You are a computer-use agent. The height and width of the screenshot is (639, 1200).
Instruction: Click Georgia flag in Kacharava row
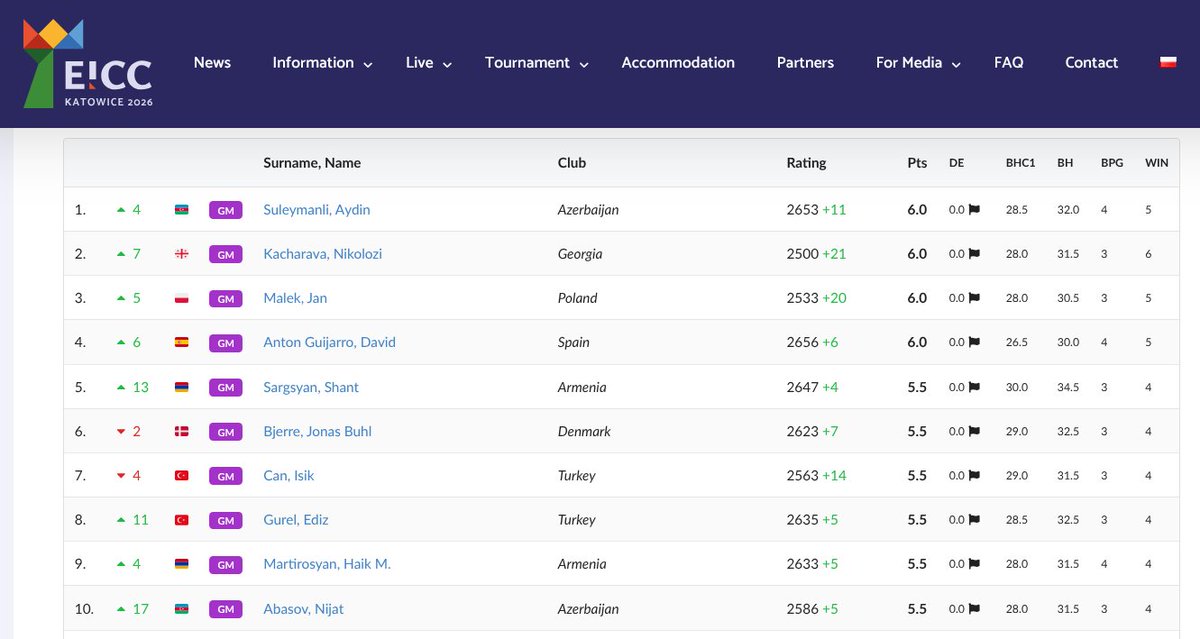(x=182, y=254)
